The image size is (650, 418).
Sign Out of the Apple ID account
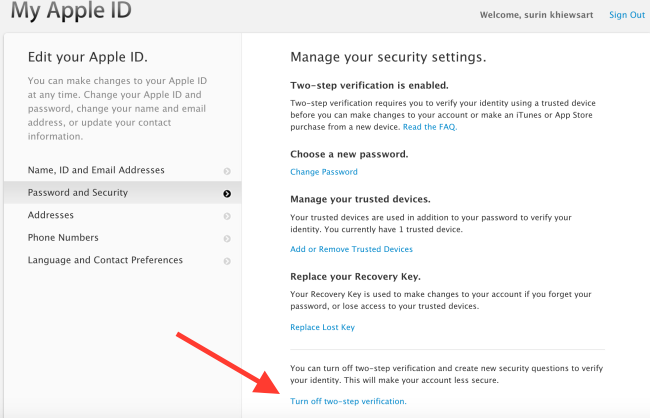pyautogui.click(x=627, y=15)
